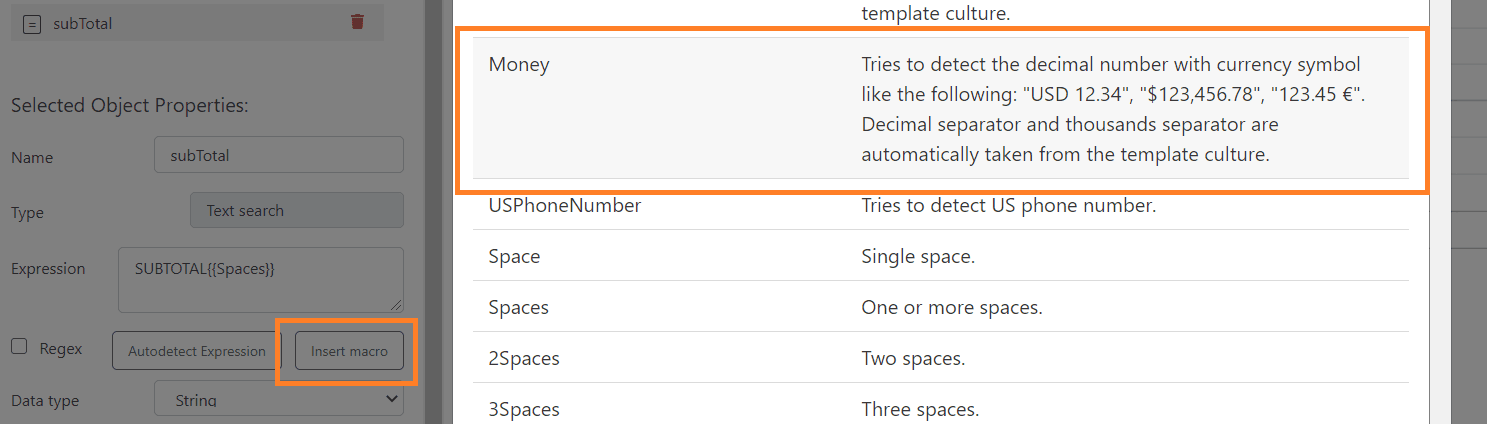1487x424 pixels.
Task: Delete the subTotal object with trash icon
Action: [x=357, y=22]
